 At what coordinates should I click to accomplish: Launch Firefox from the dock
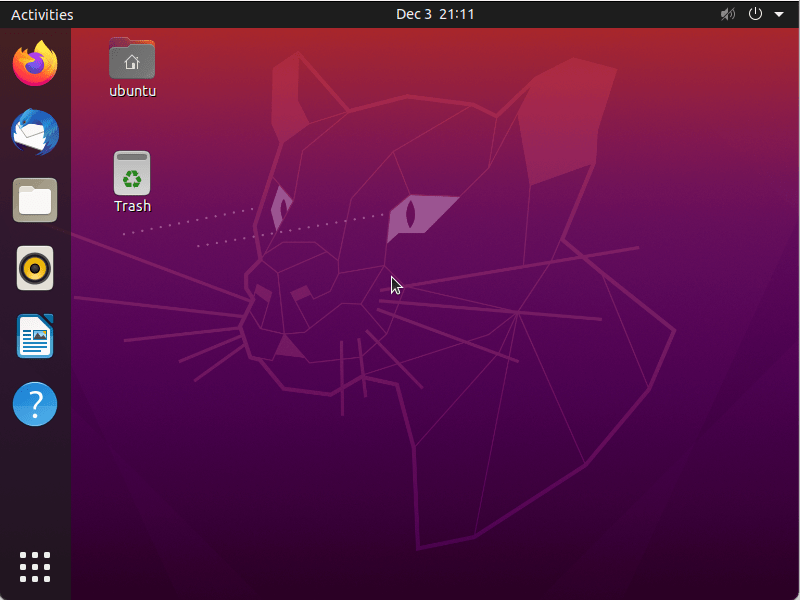point(35,63)
